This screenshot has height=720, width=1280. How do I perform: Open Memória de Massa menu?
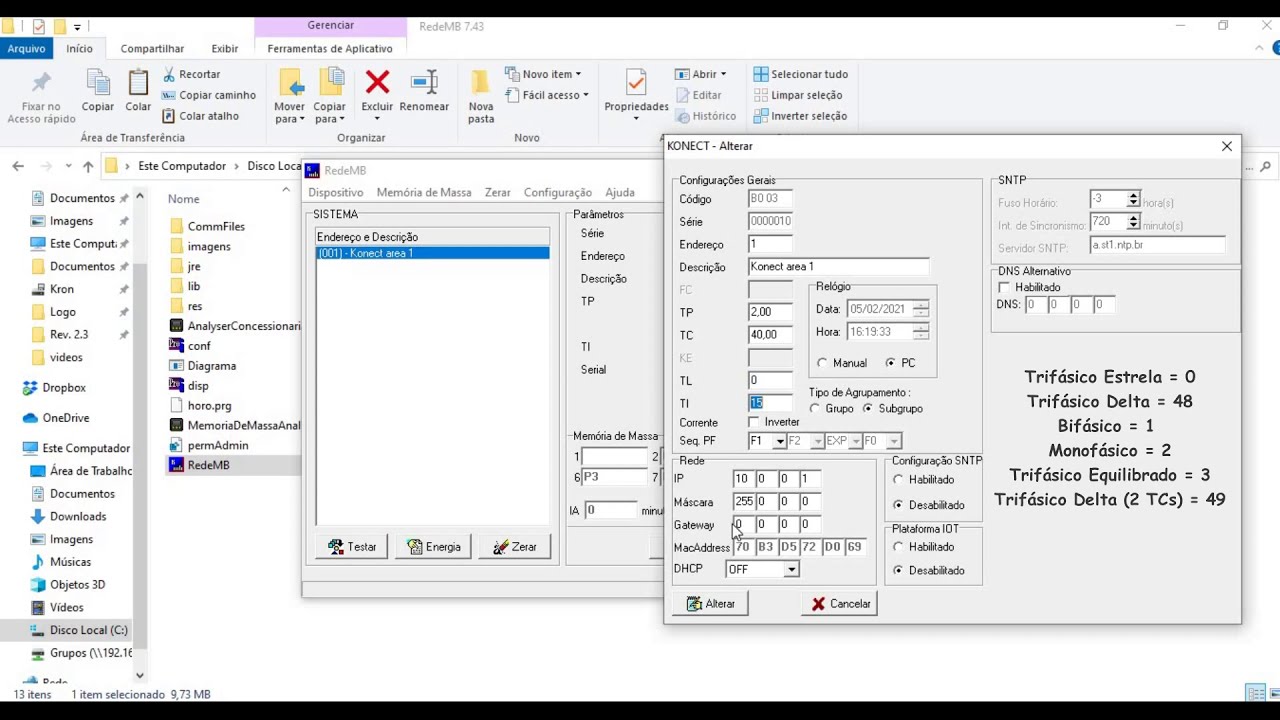click(424, 192)
